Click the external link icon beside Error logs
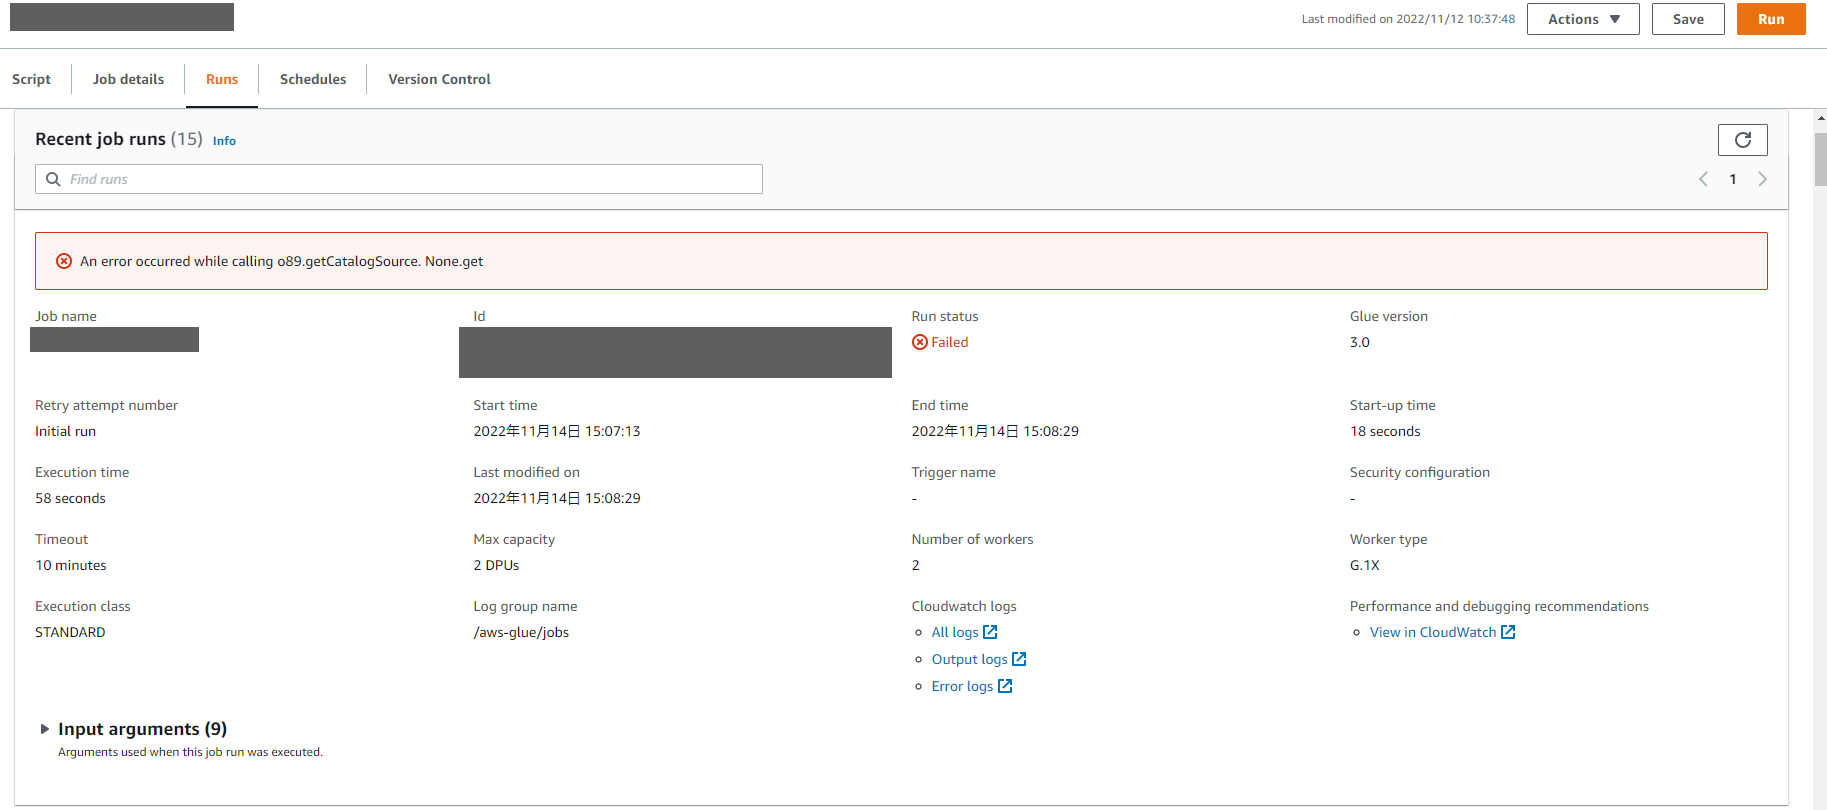This screenshot has height=810, width=1827. pyautogui.click(x=1005, y=686)
